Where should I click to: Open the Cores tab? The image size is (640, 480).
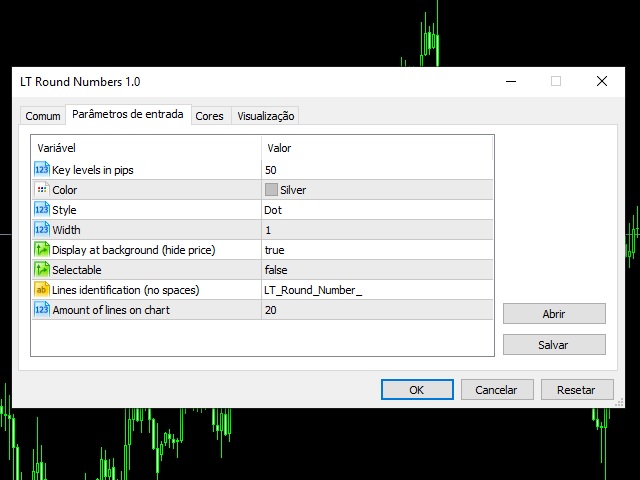[209, 116]
